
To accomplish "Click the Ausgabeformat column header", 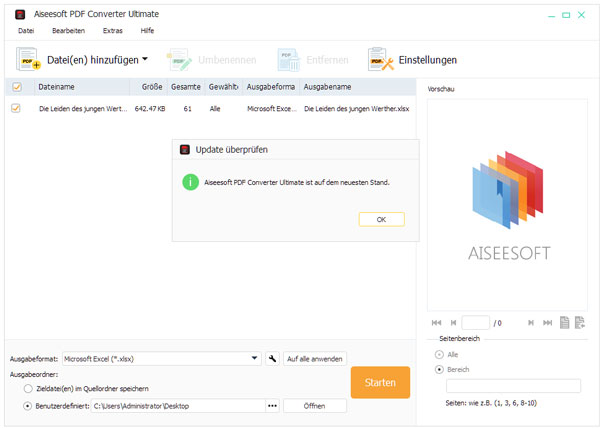I will [x=271, y=87].
